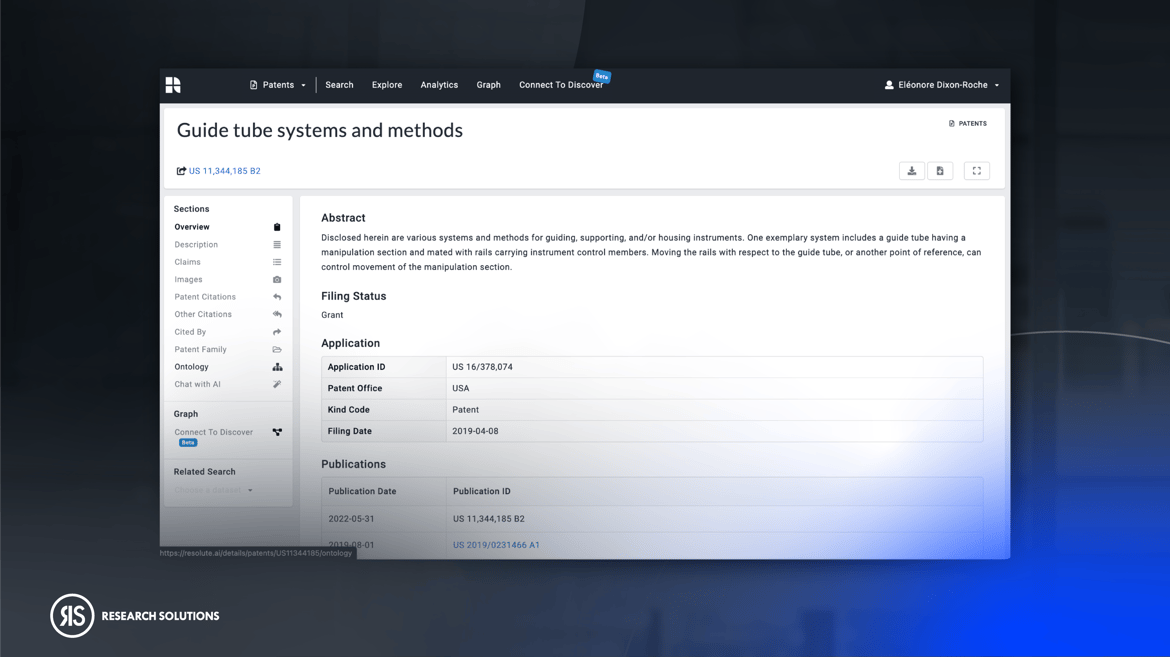
Task: Click the Connect To Discover graph icon
Action: point(278,431)
